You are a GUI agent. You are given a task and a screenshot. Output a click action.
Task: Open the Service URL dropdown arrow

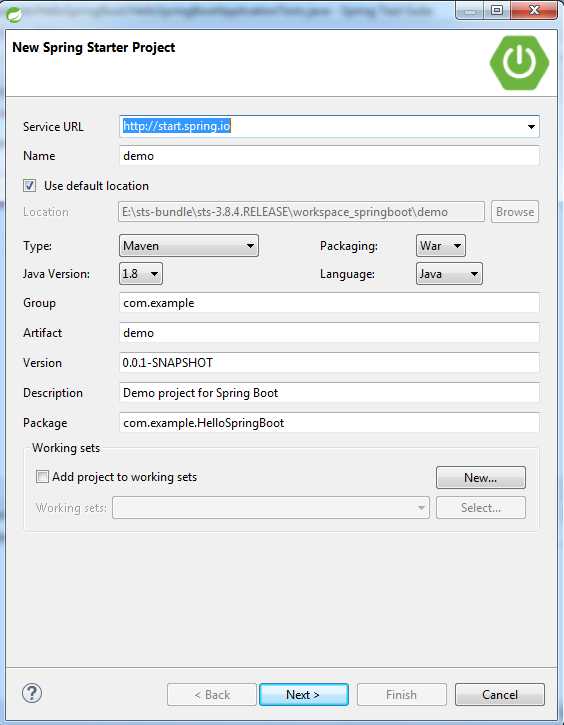tap(531, 127)
